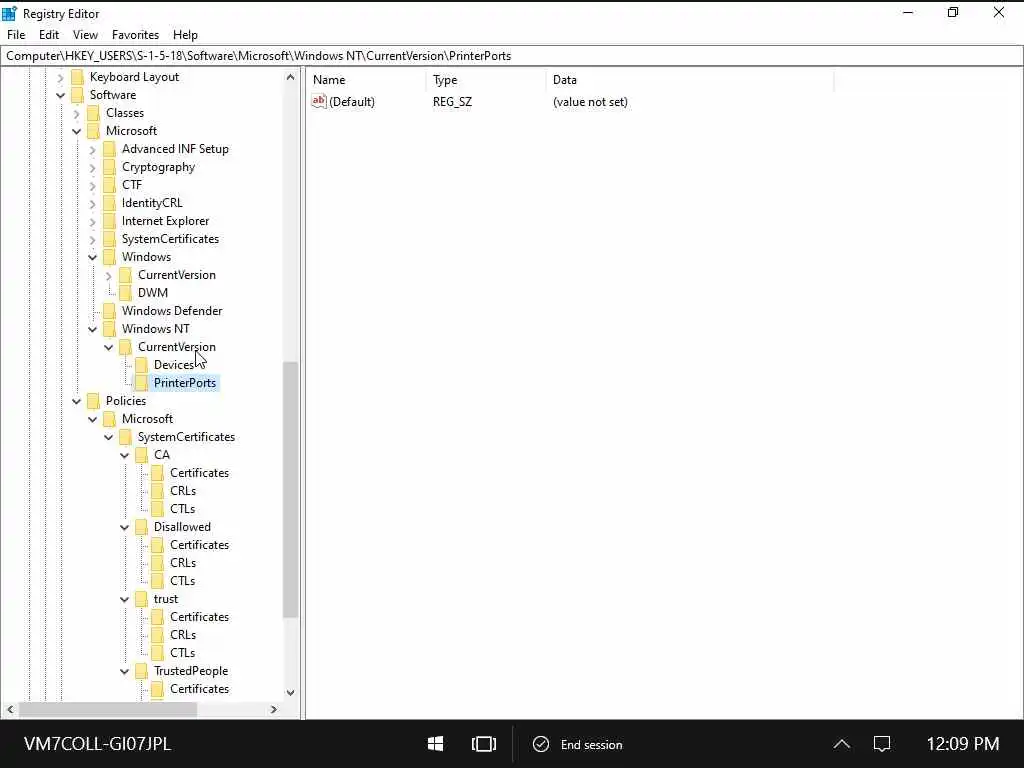Click the Policies folder icon
Viewport: 1024px width, 768px height.
coord(93,401)
